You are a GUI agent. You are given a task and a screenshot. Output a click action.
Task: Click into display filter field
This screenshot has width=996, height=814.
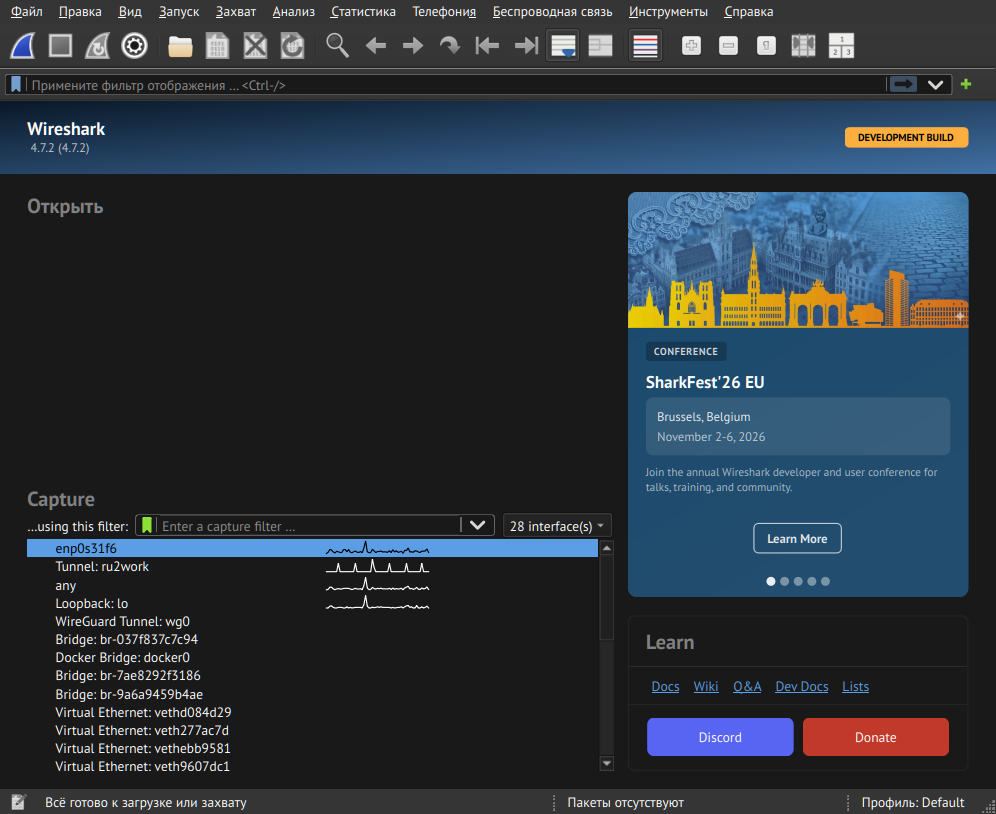pos(457,85)
